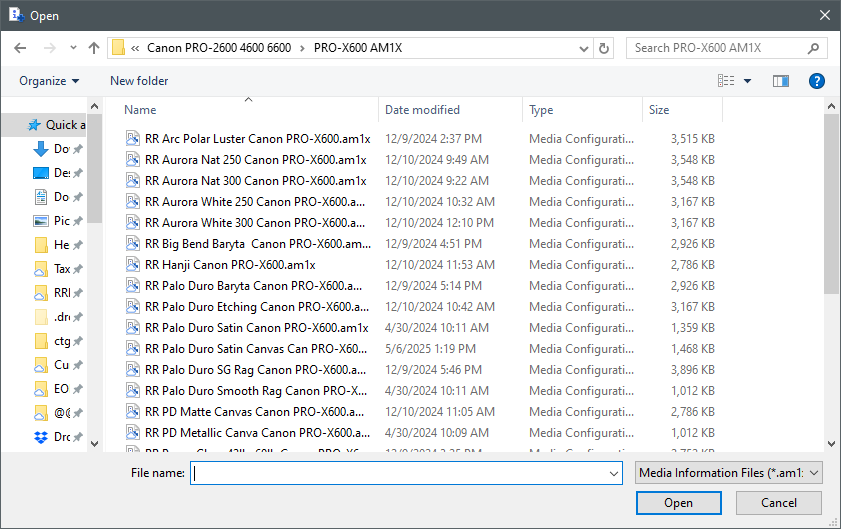Open Downloads in Quick access sidebar
The image size is (841, 529).
click(x=42, y=149)
